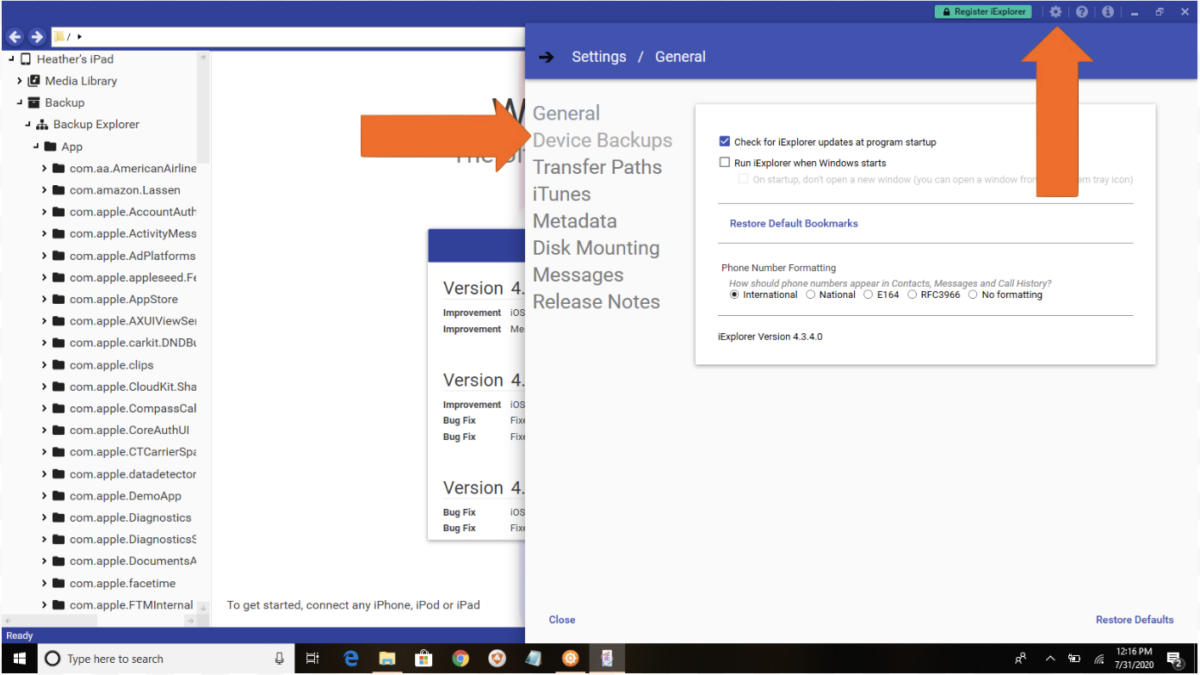Image resolution: width=1200 pixels, height=675 pixels.
Task: Collapse the Backup Explorer tree node
Action: pyautogui.click(x=27, y=125)
